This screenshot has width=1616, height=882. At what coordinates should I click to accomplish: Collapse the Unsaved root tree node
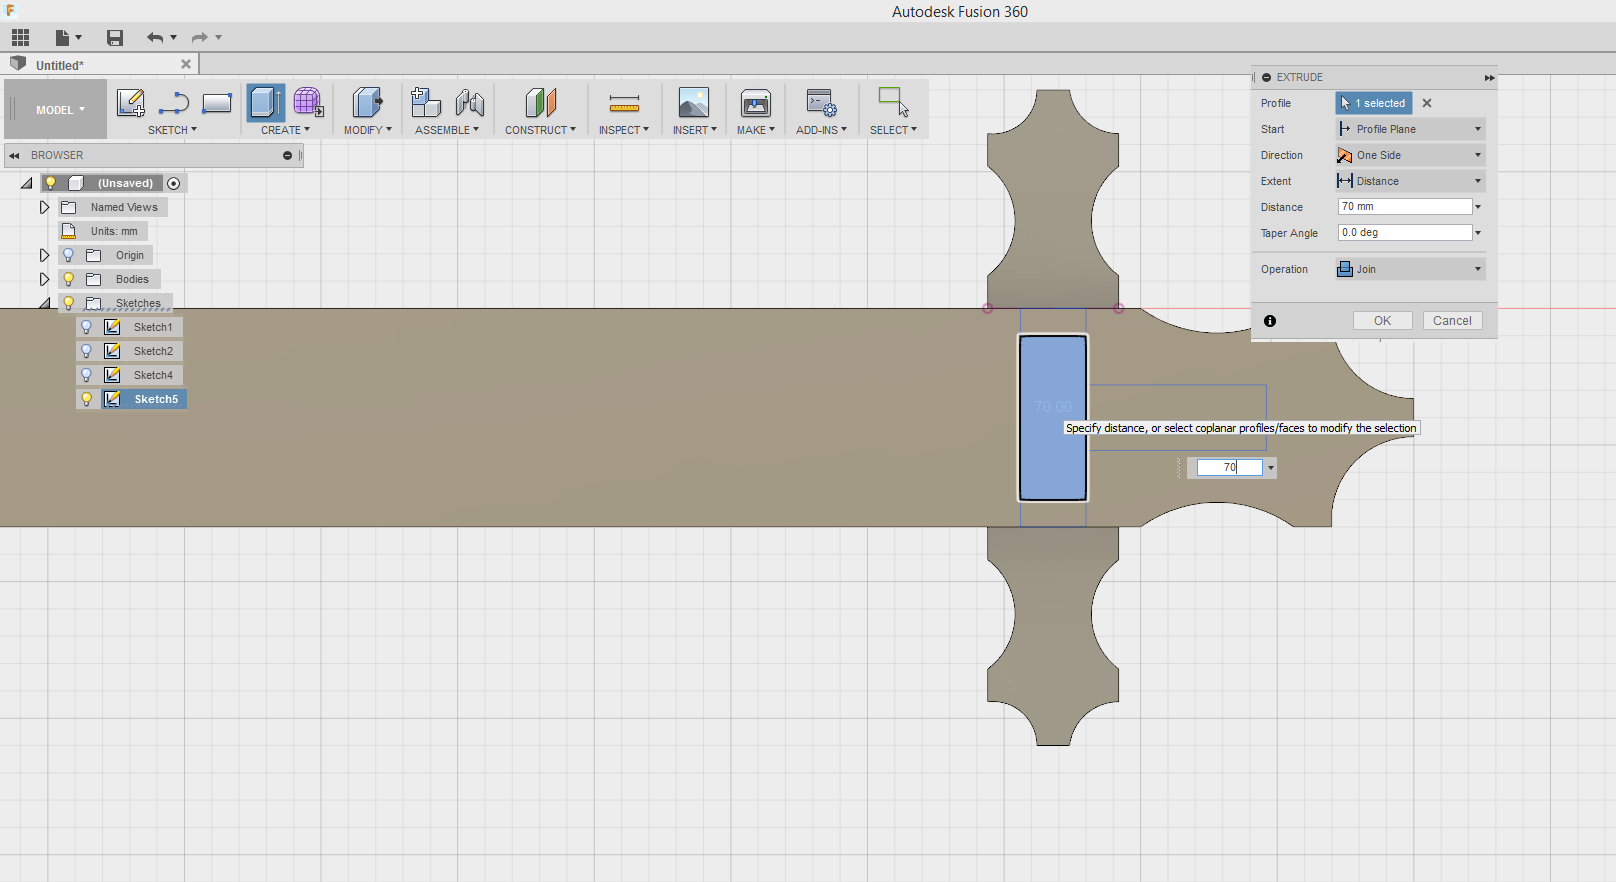[27, 183]
